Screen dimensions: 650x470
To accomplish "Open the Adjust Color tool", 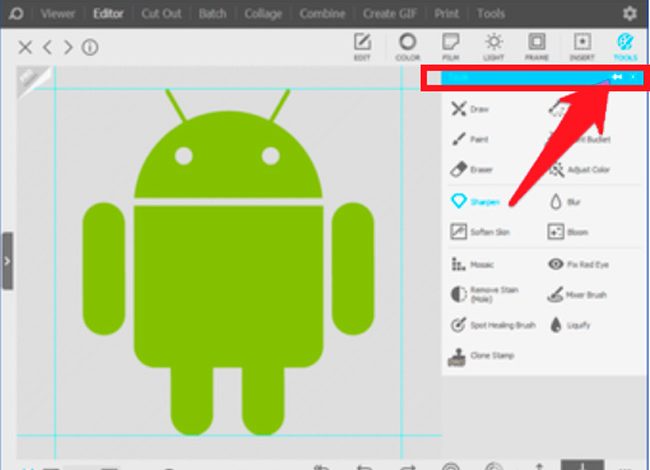I will point(579,169).
